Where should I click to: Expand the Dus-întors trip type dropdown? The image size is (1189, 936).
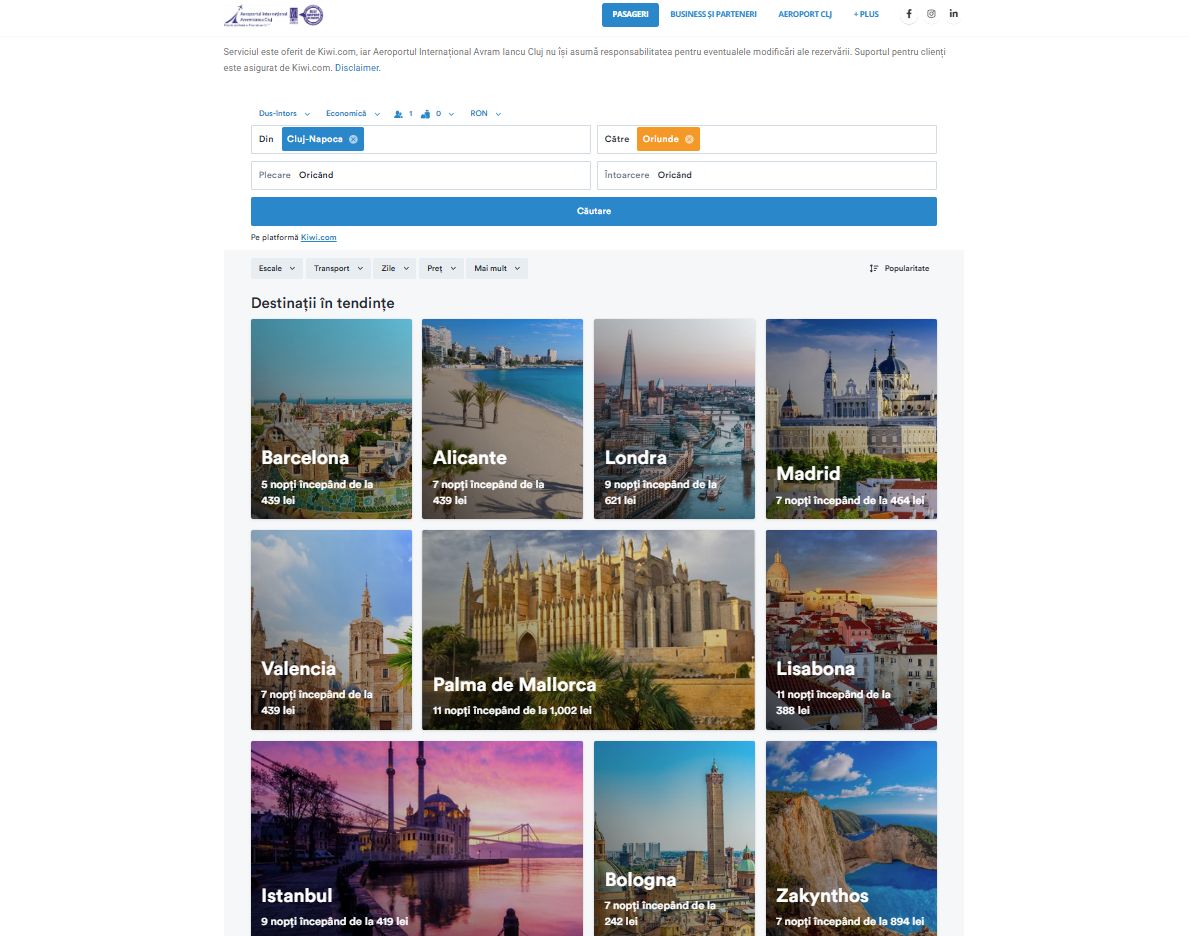(x=284, y=114)
